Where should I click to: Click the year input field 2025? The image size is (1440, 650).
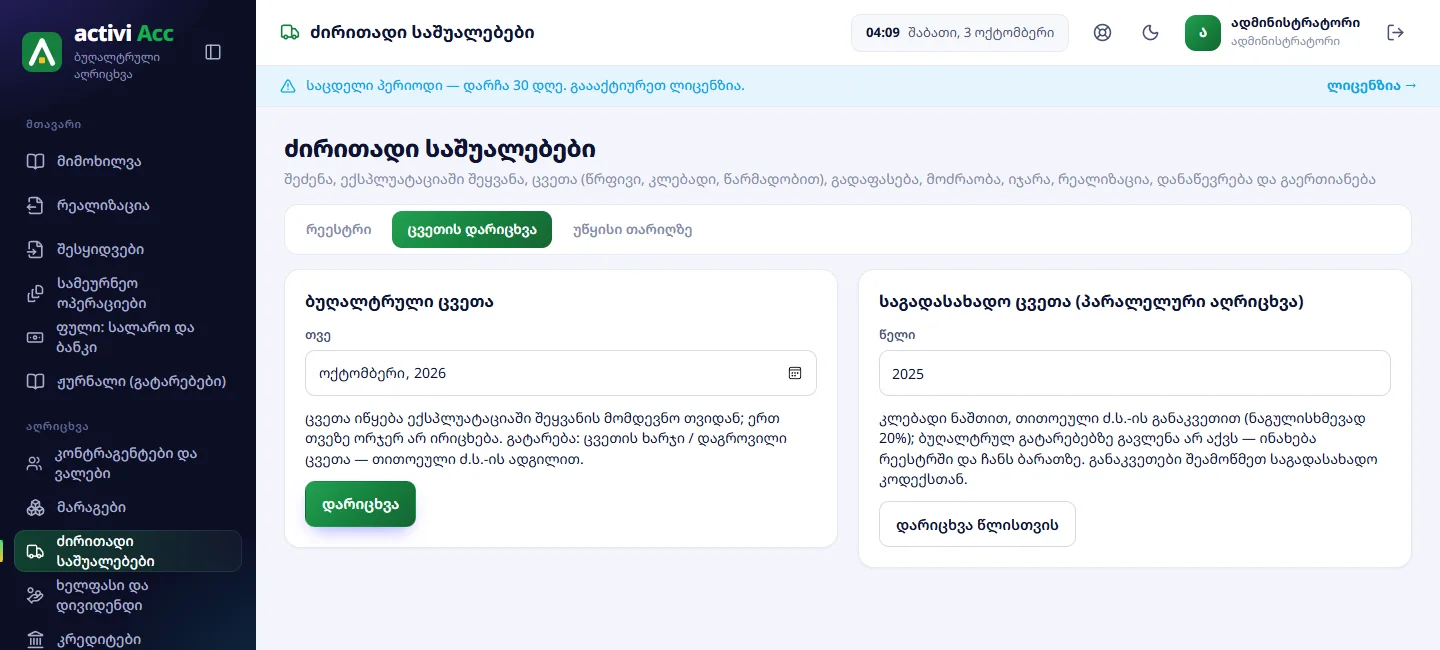point(1135,373)
